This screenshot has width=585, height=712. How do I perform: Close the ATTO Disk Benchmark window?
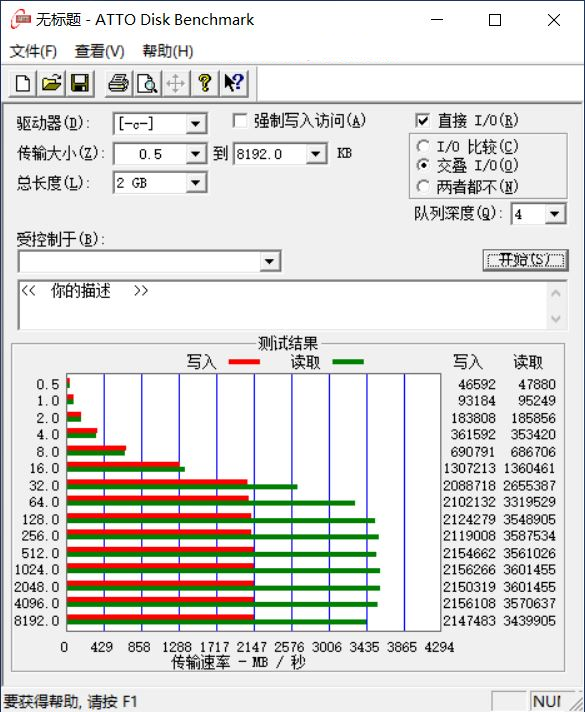coord(554,20)
